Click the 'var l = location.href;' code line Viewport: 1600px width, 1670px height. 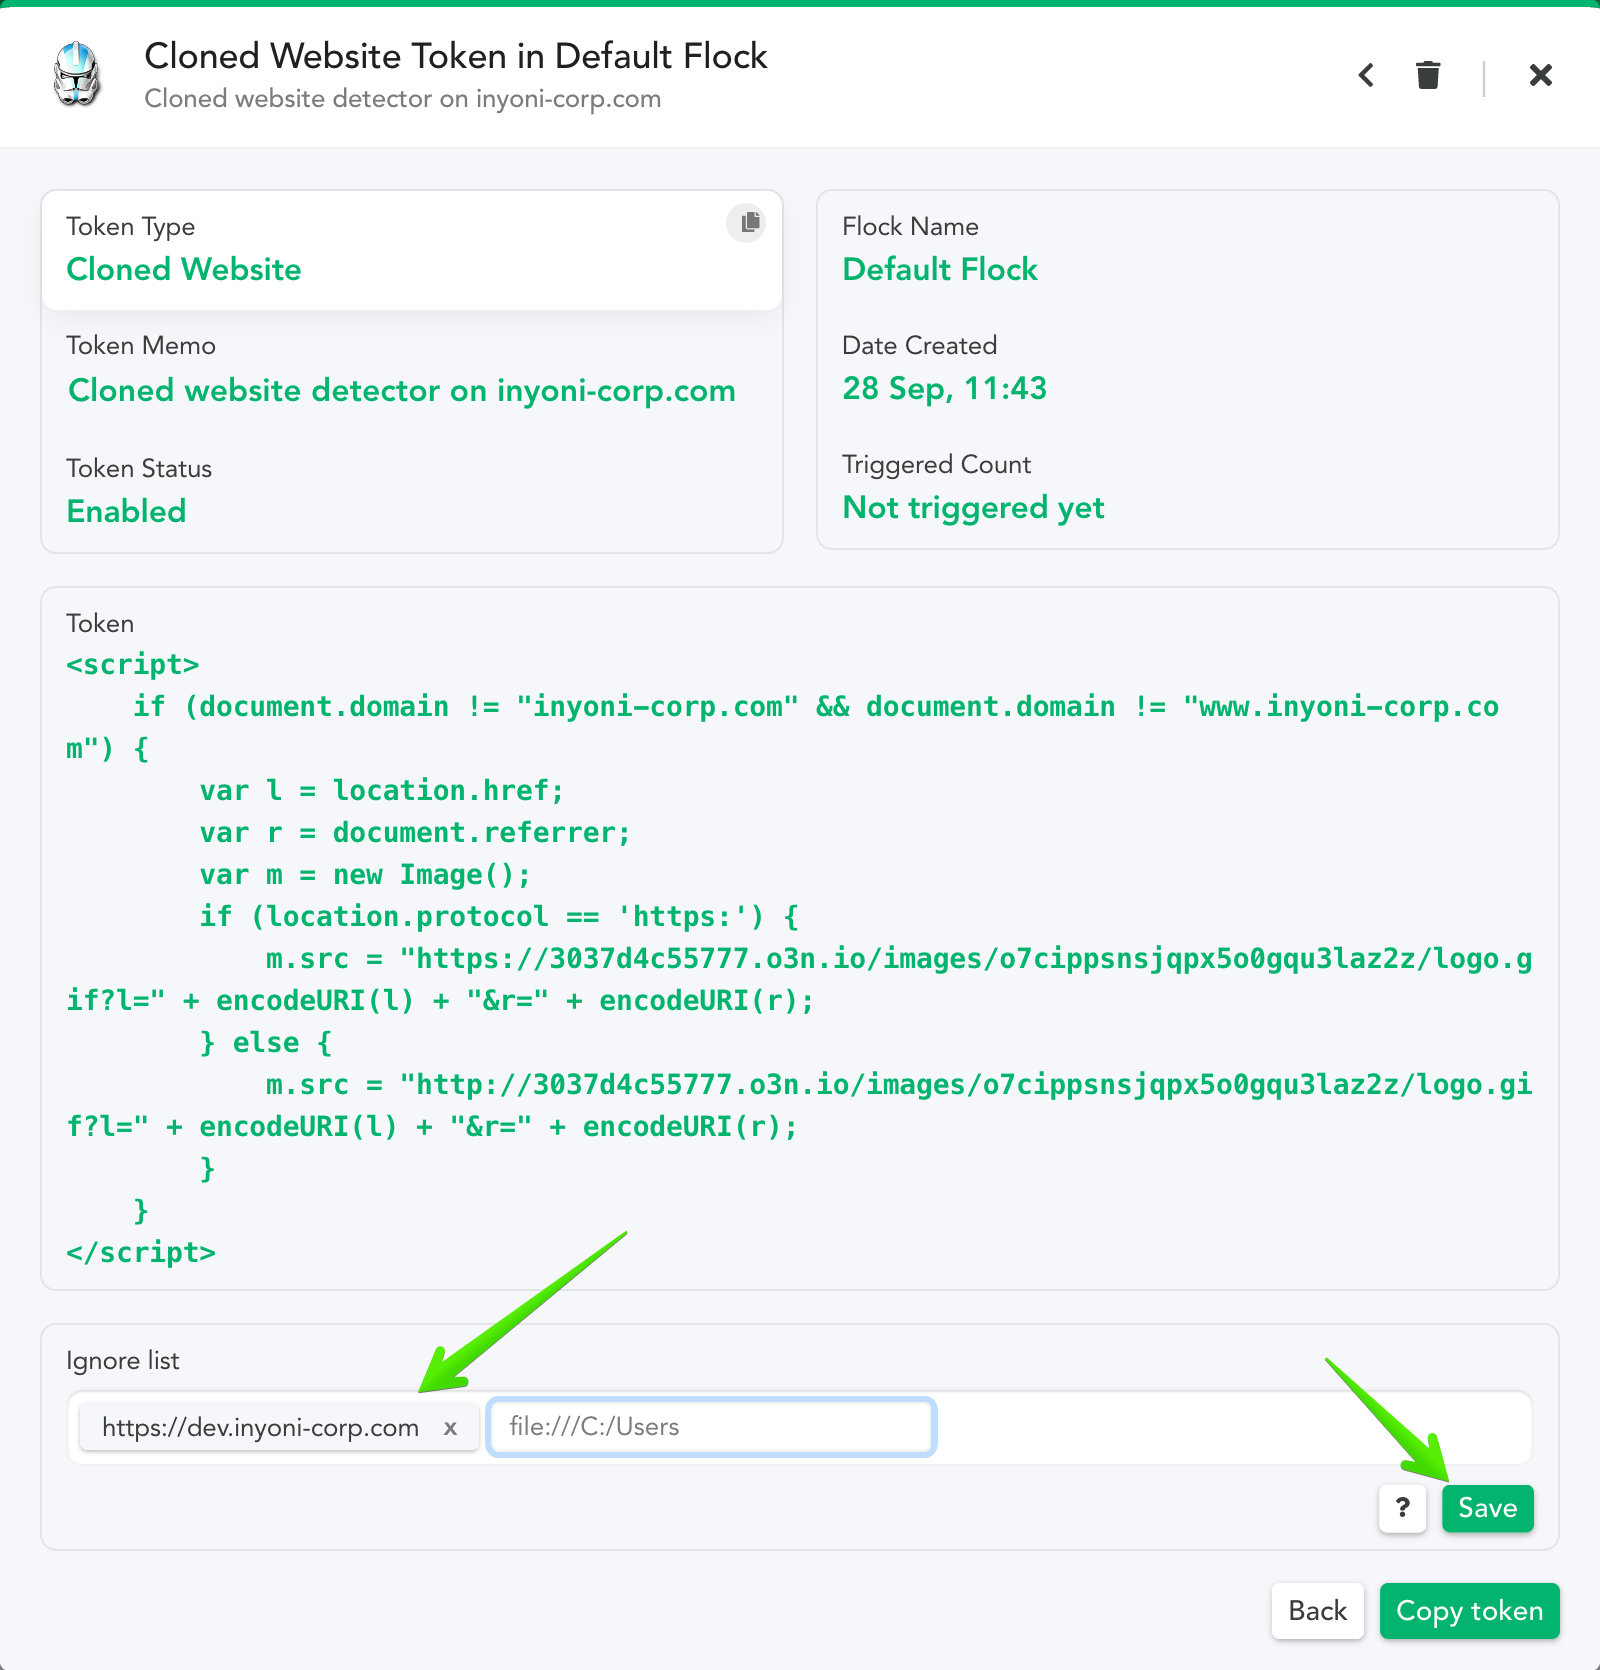[x=382, y=790]
